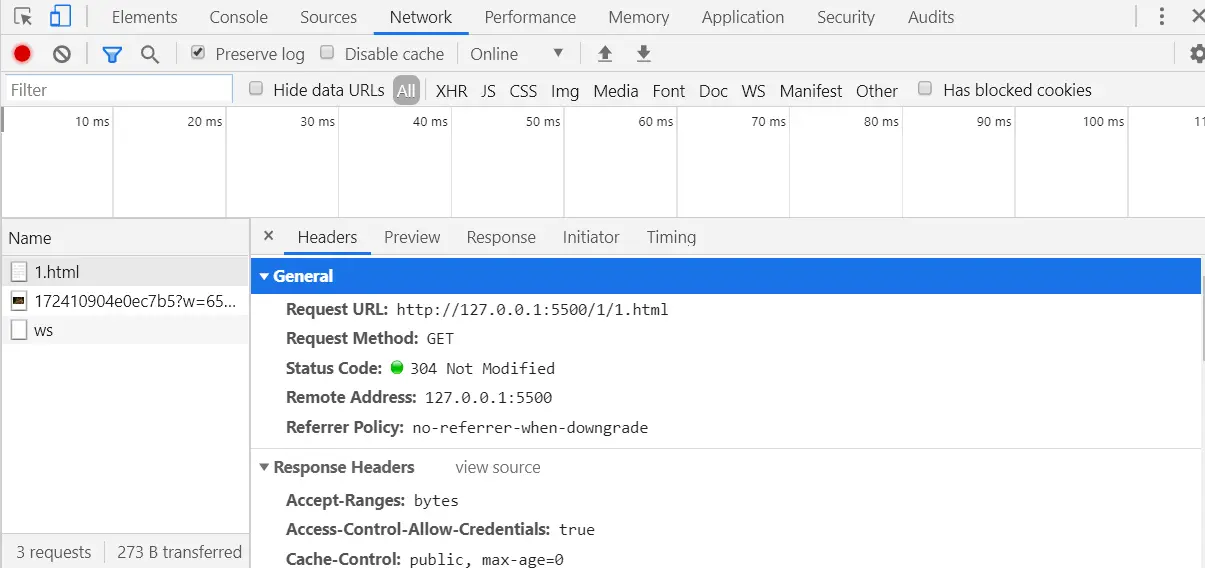Open the Preview detail tab
This screenshot has height=568, width=1205.
412,237
